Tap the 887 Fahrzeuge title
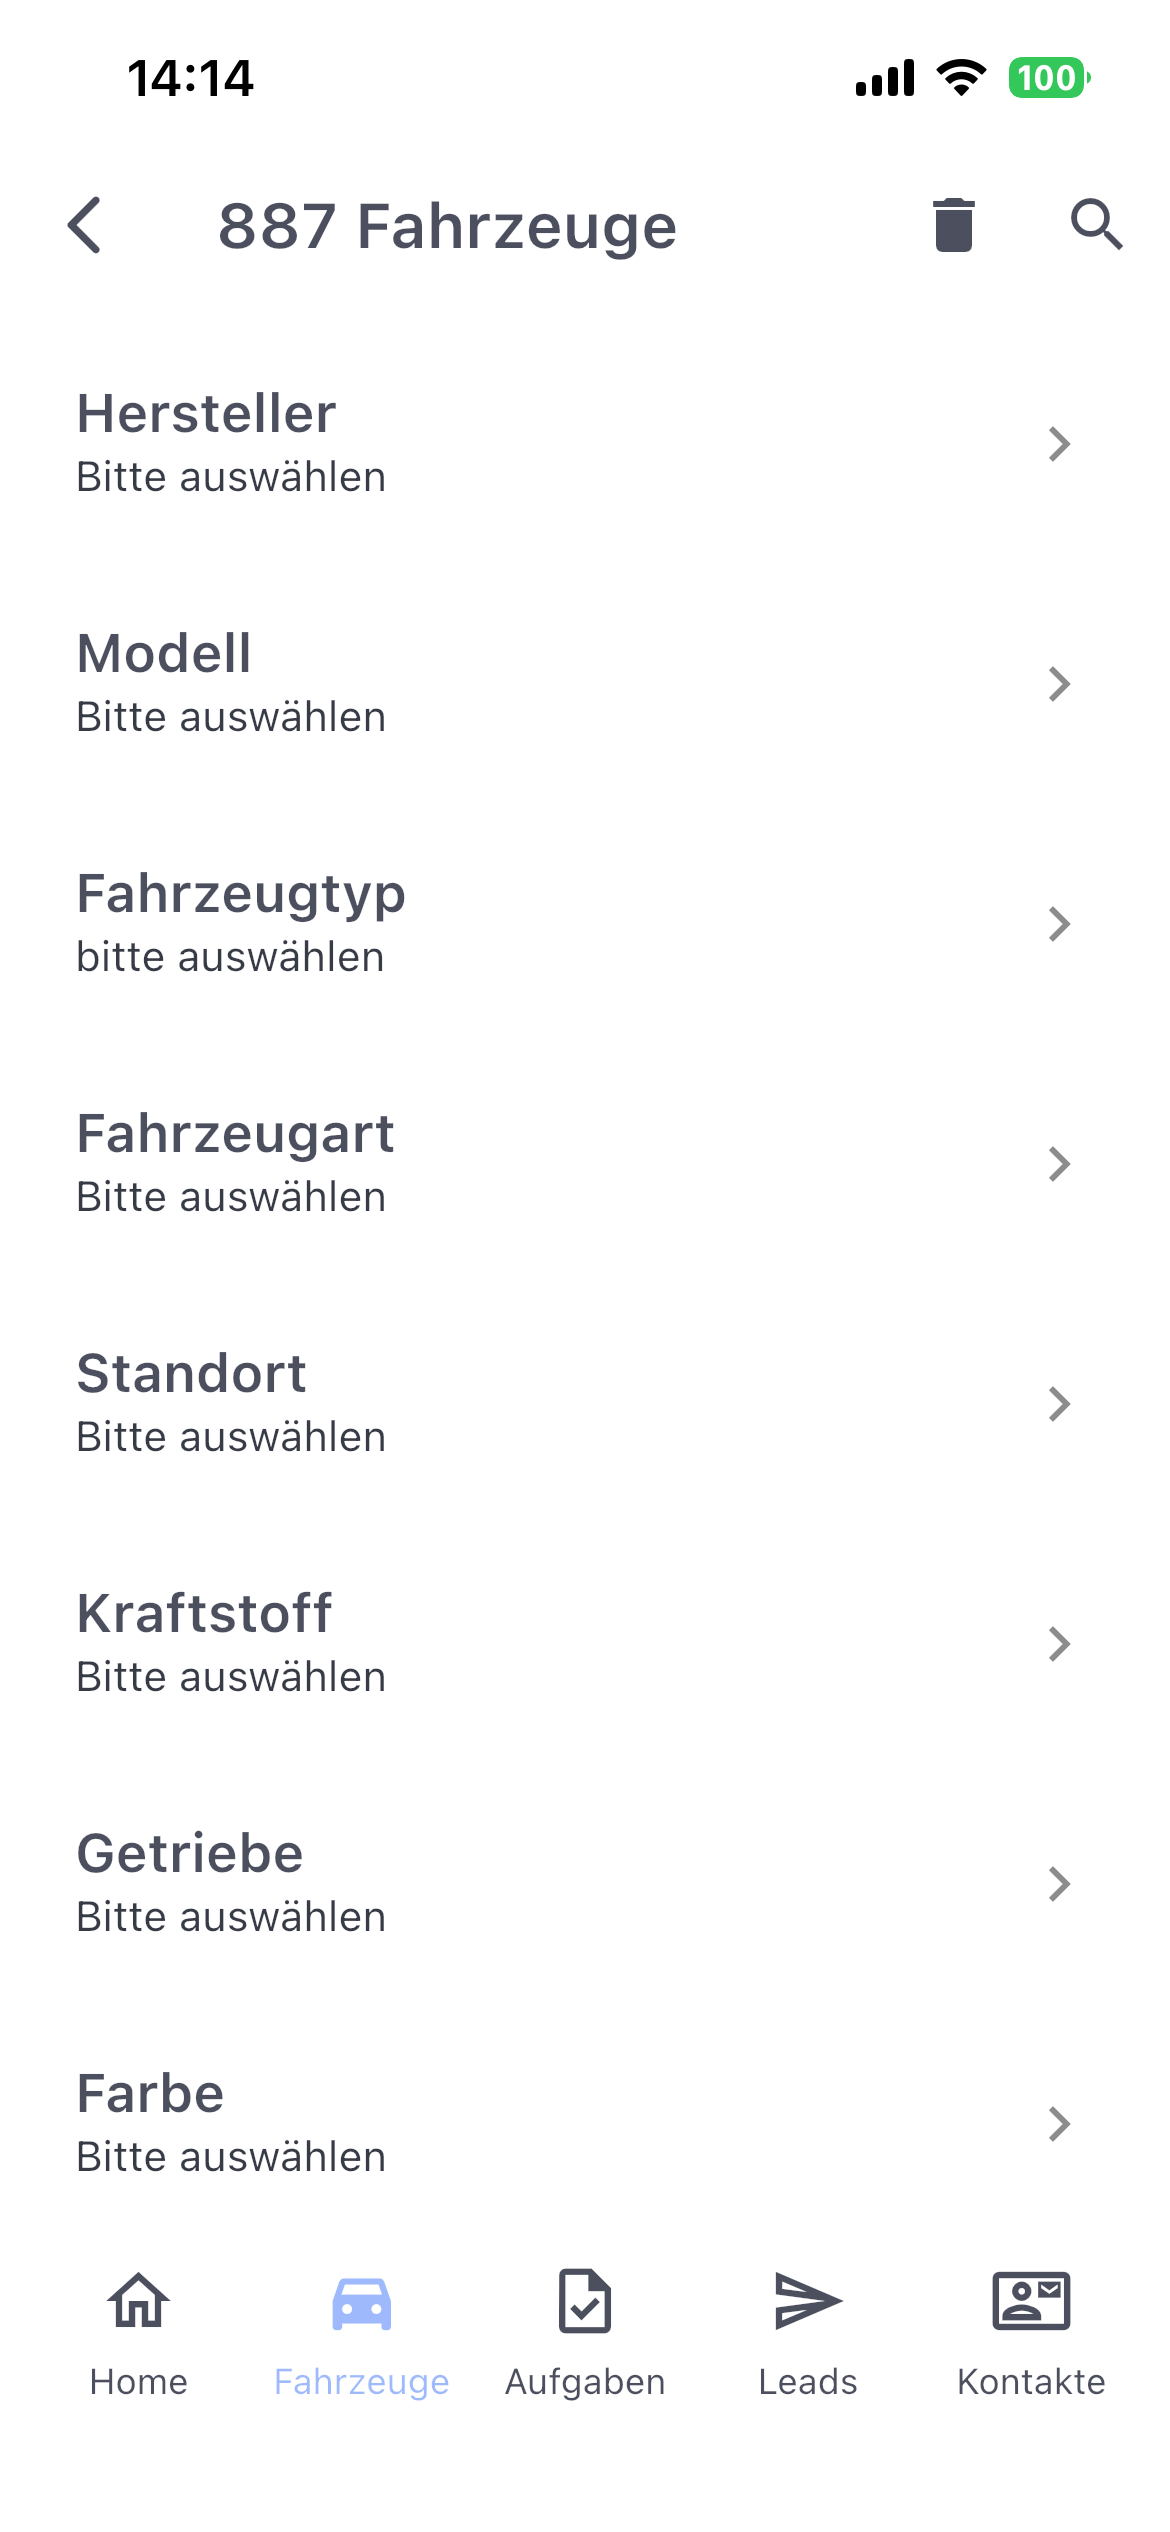The height and width of the screenshot is (2532, 1170). (x=447, y=226)
